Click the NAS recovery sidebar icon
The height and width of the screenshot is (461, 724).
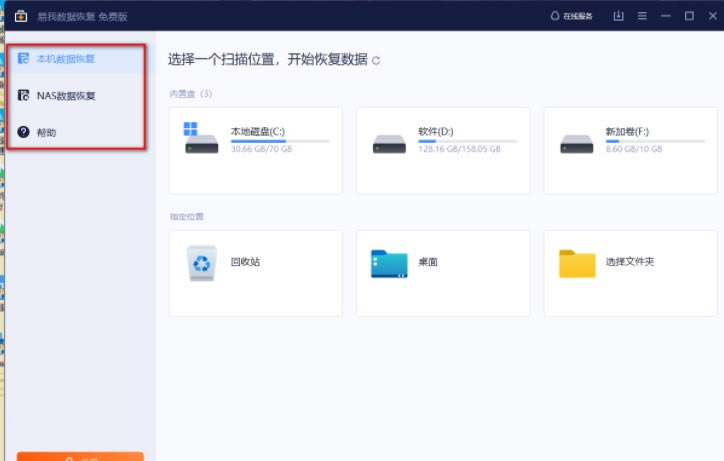point(24,96)
